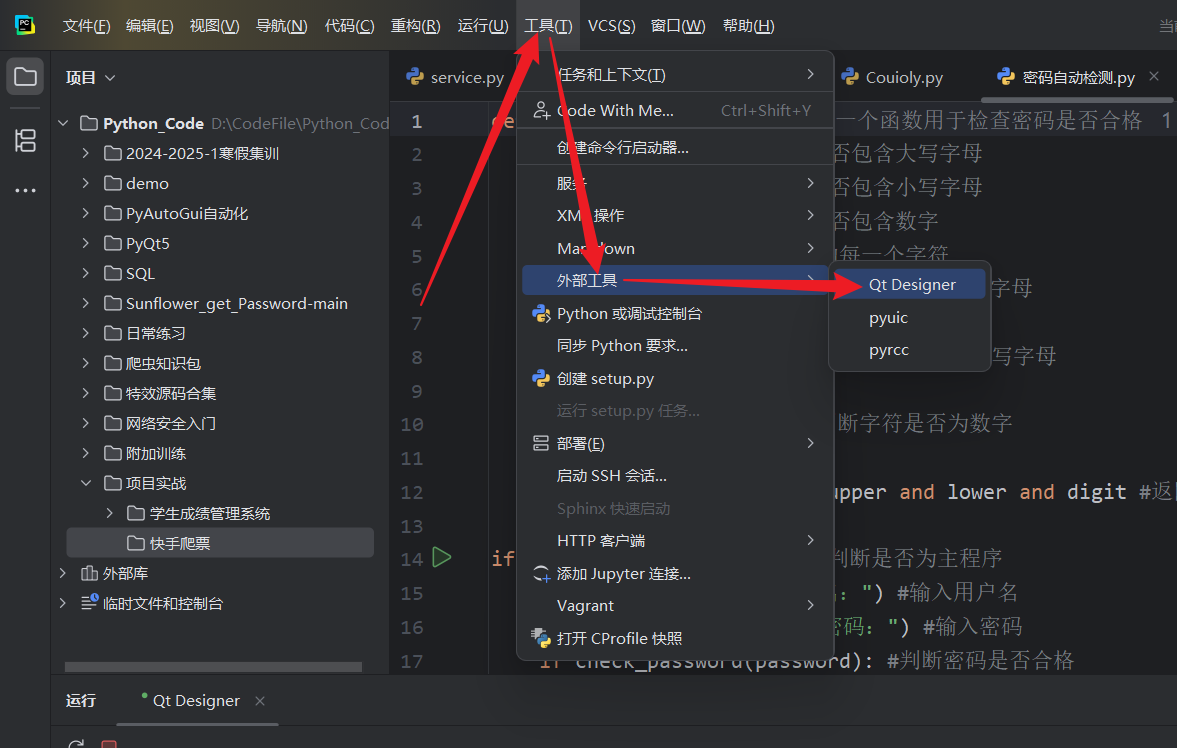This screenshot has height=748, width=1177.
Task: Switch to the service.py editor tab
Action: (x=455, y=77)
